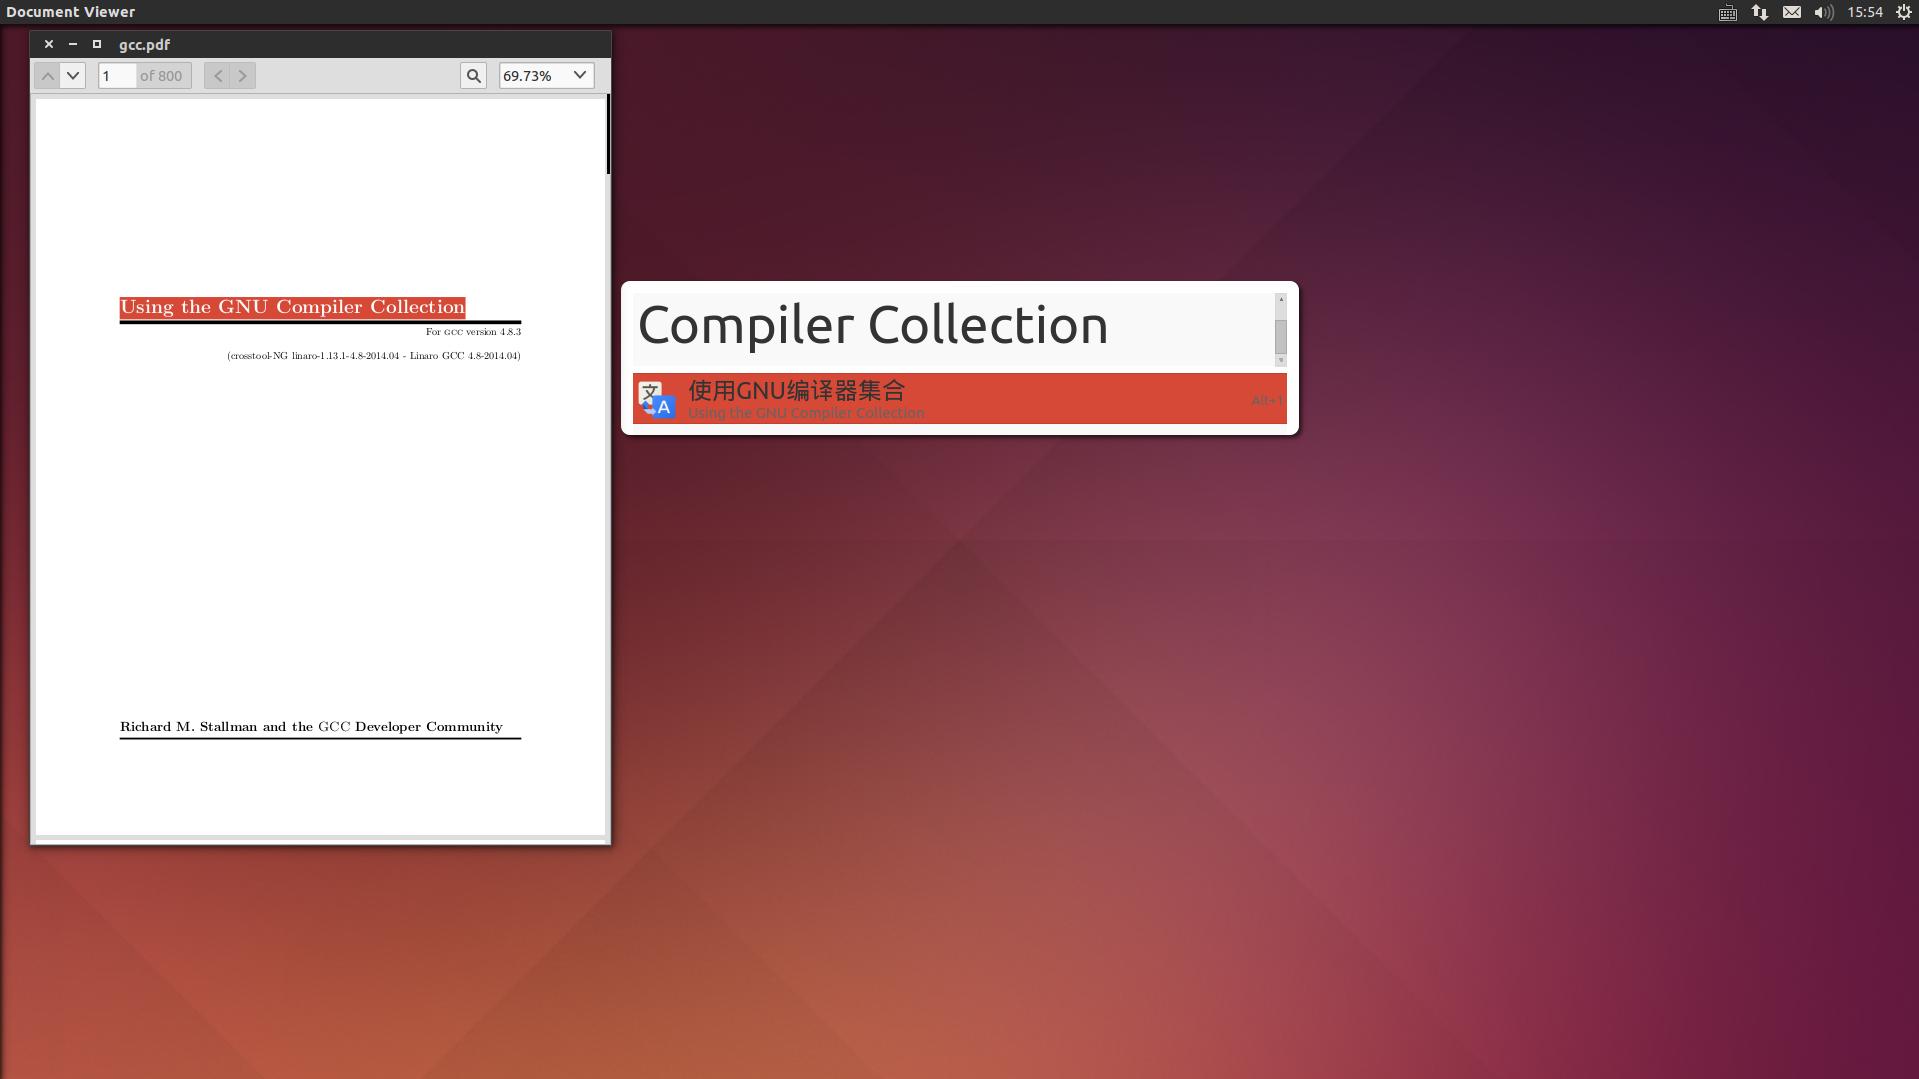Maximize the gcc.pdf window
The height and width of the screenshot is (1079, 1919).
coord(97,44)
